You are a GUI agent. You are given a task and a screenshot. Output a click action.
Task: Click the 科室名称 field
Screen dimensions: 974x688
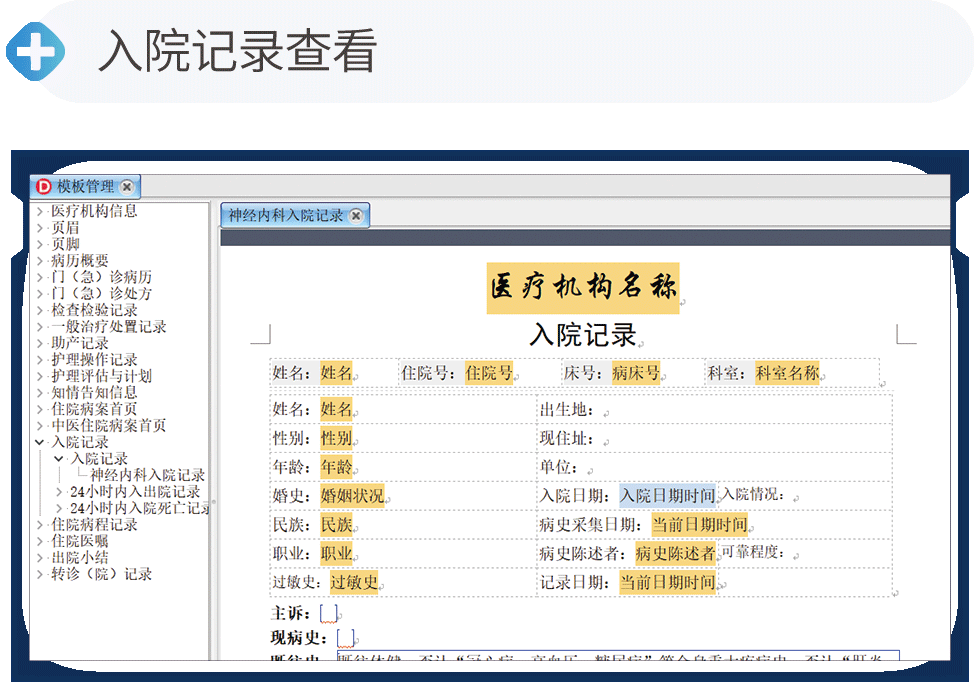pos(786,373)
